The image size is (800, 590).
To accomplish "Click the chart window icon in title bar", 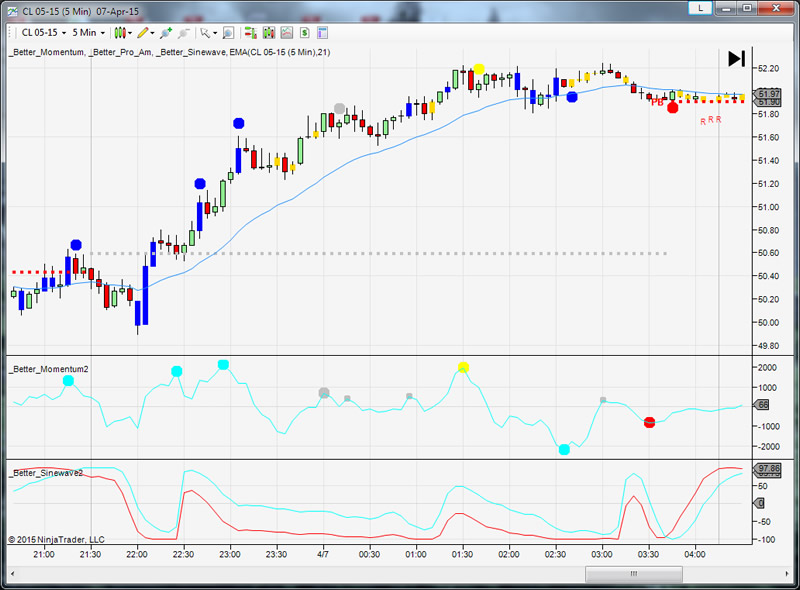I will (12, 11).
